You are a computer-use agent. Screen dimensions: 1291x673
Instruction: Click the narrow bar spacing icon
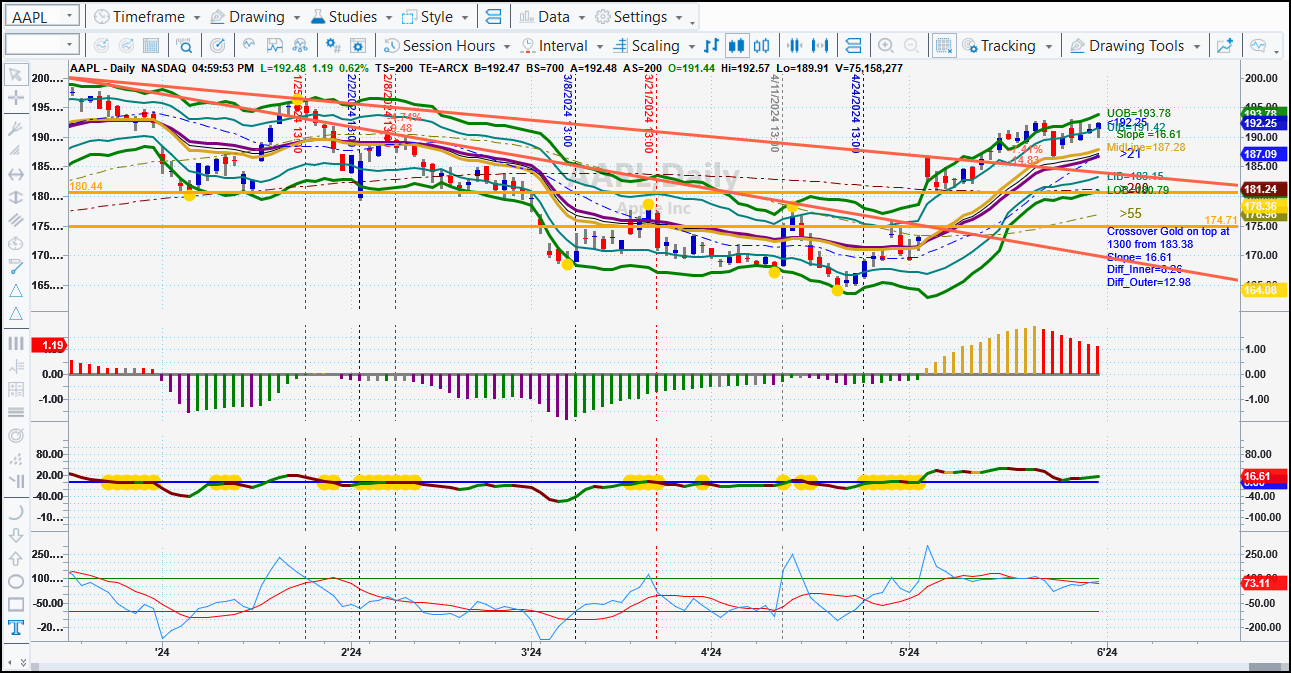coord(796,45)
